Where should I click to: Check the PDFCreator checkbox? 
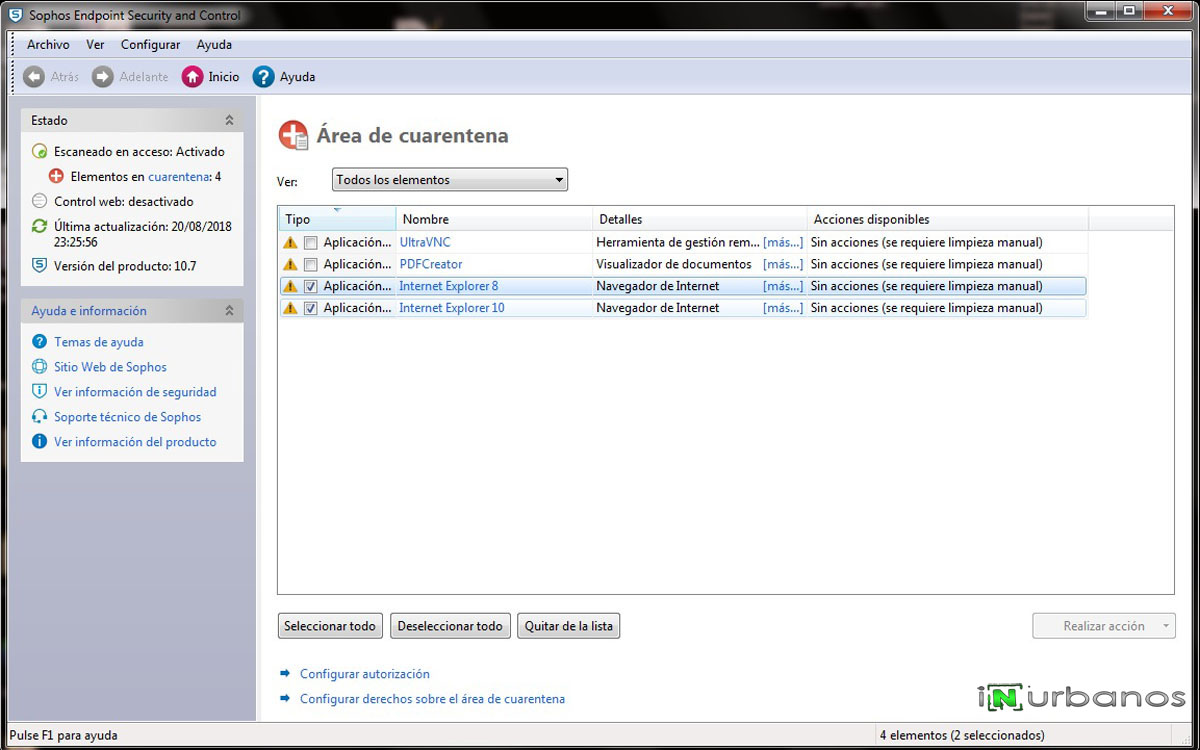point(310,263)
